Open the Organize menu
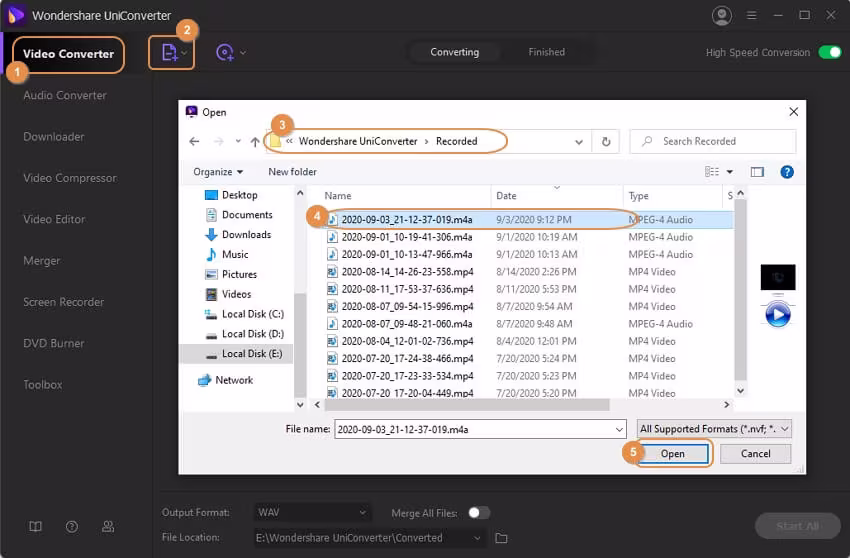Image resolution: width=850 pixels, height=558 pixels. point(218,172)
